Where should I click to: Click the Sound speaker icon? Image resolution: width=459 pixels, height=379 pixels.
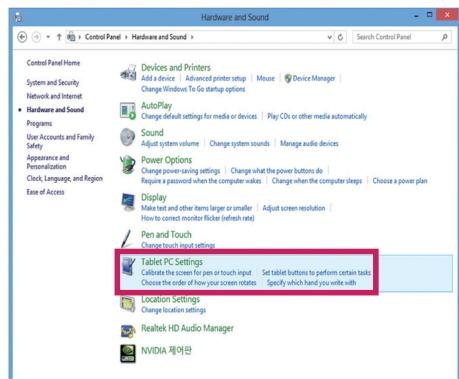click(x=128, y=137)
